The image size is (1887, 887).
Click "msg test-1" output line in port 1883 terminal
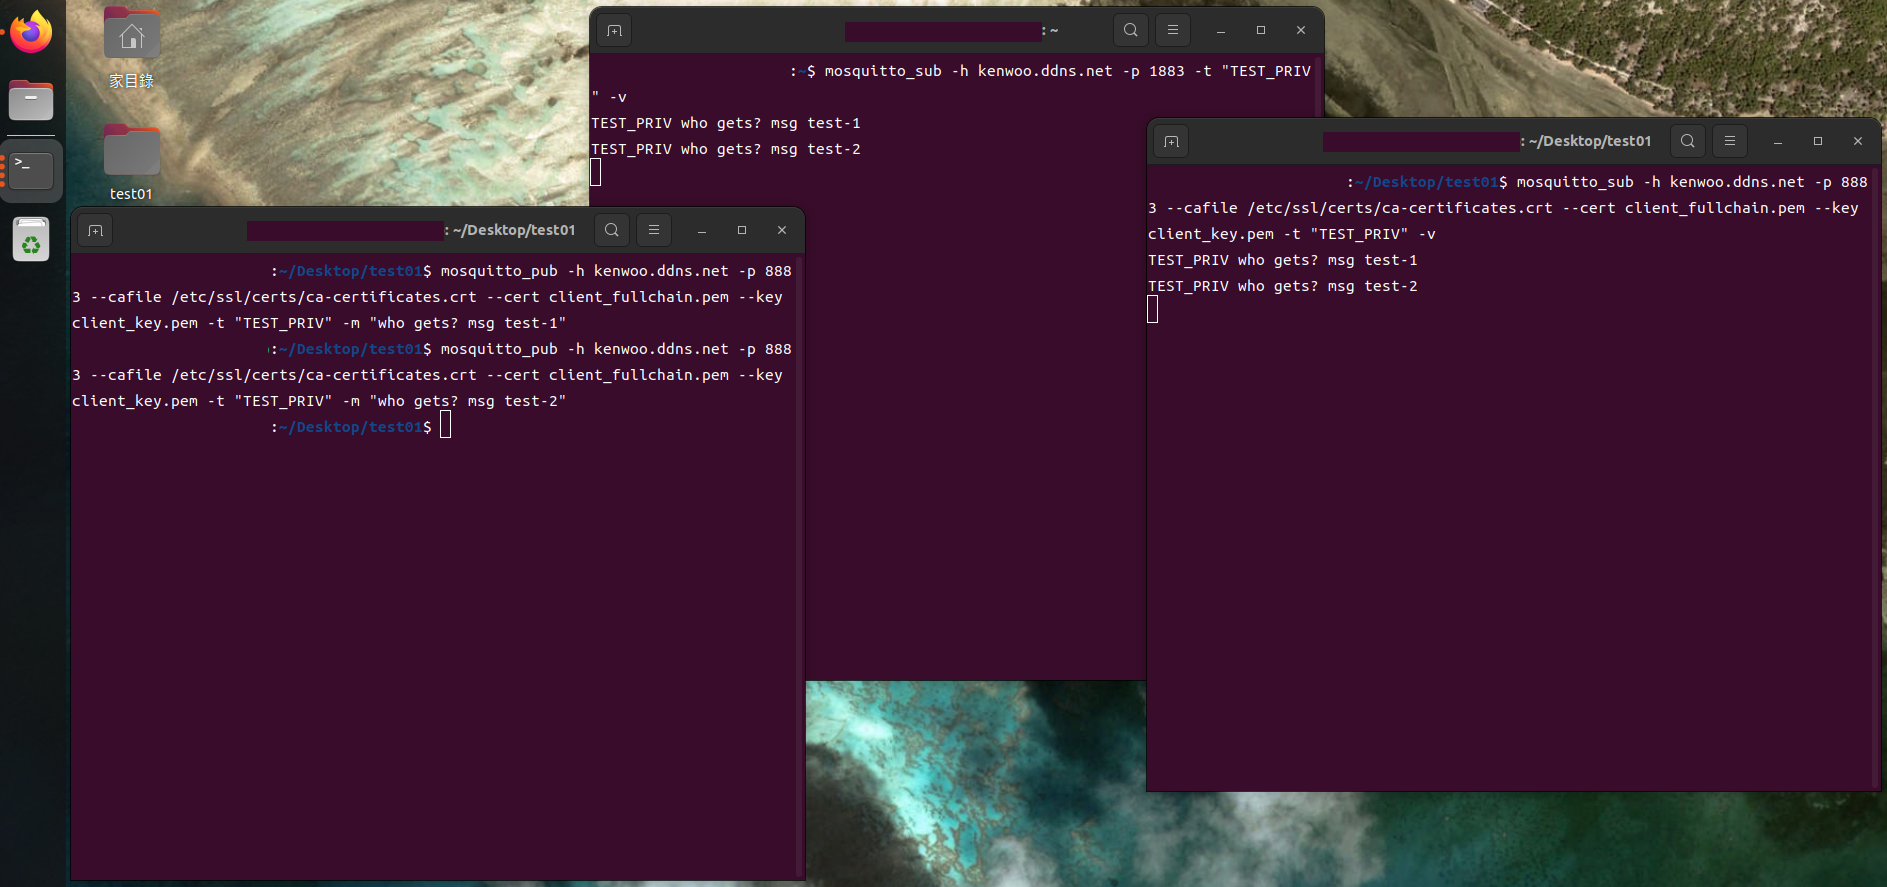pyautogui.click(x=726, y=123)
